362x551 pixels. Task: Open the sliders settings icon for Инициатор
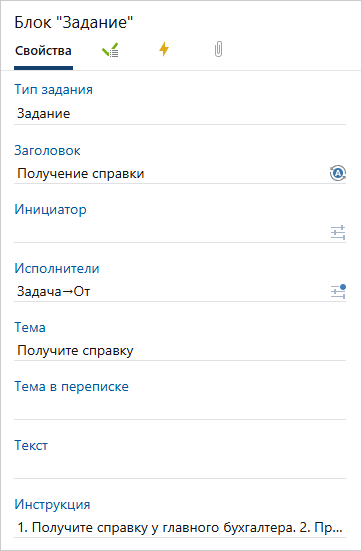[x=338, y=233]
